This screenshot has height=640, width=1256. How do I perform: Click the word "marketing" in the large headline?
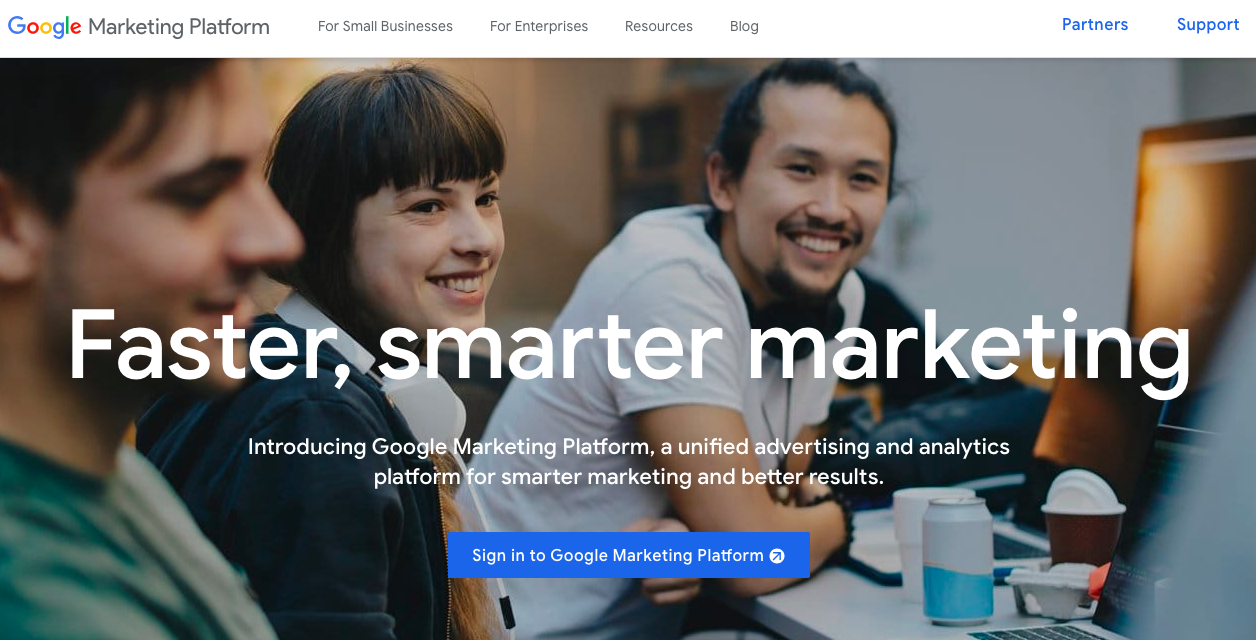pos(969,348)
